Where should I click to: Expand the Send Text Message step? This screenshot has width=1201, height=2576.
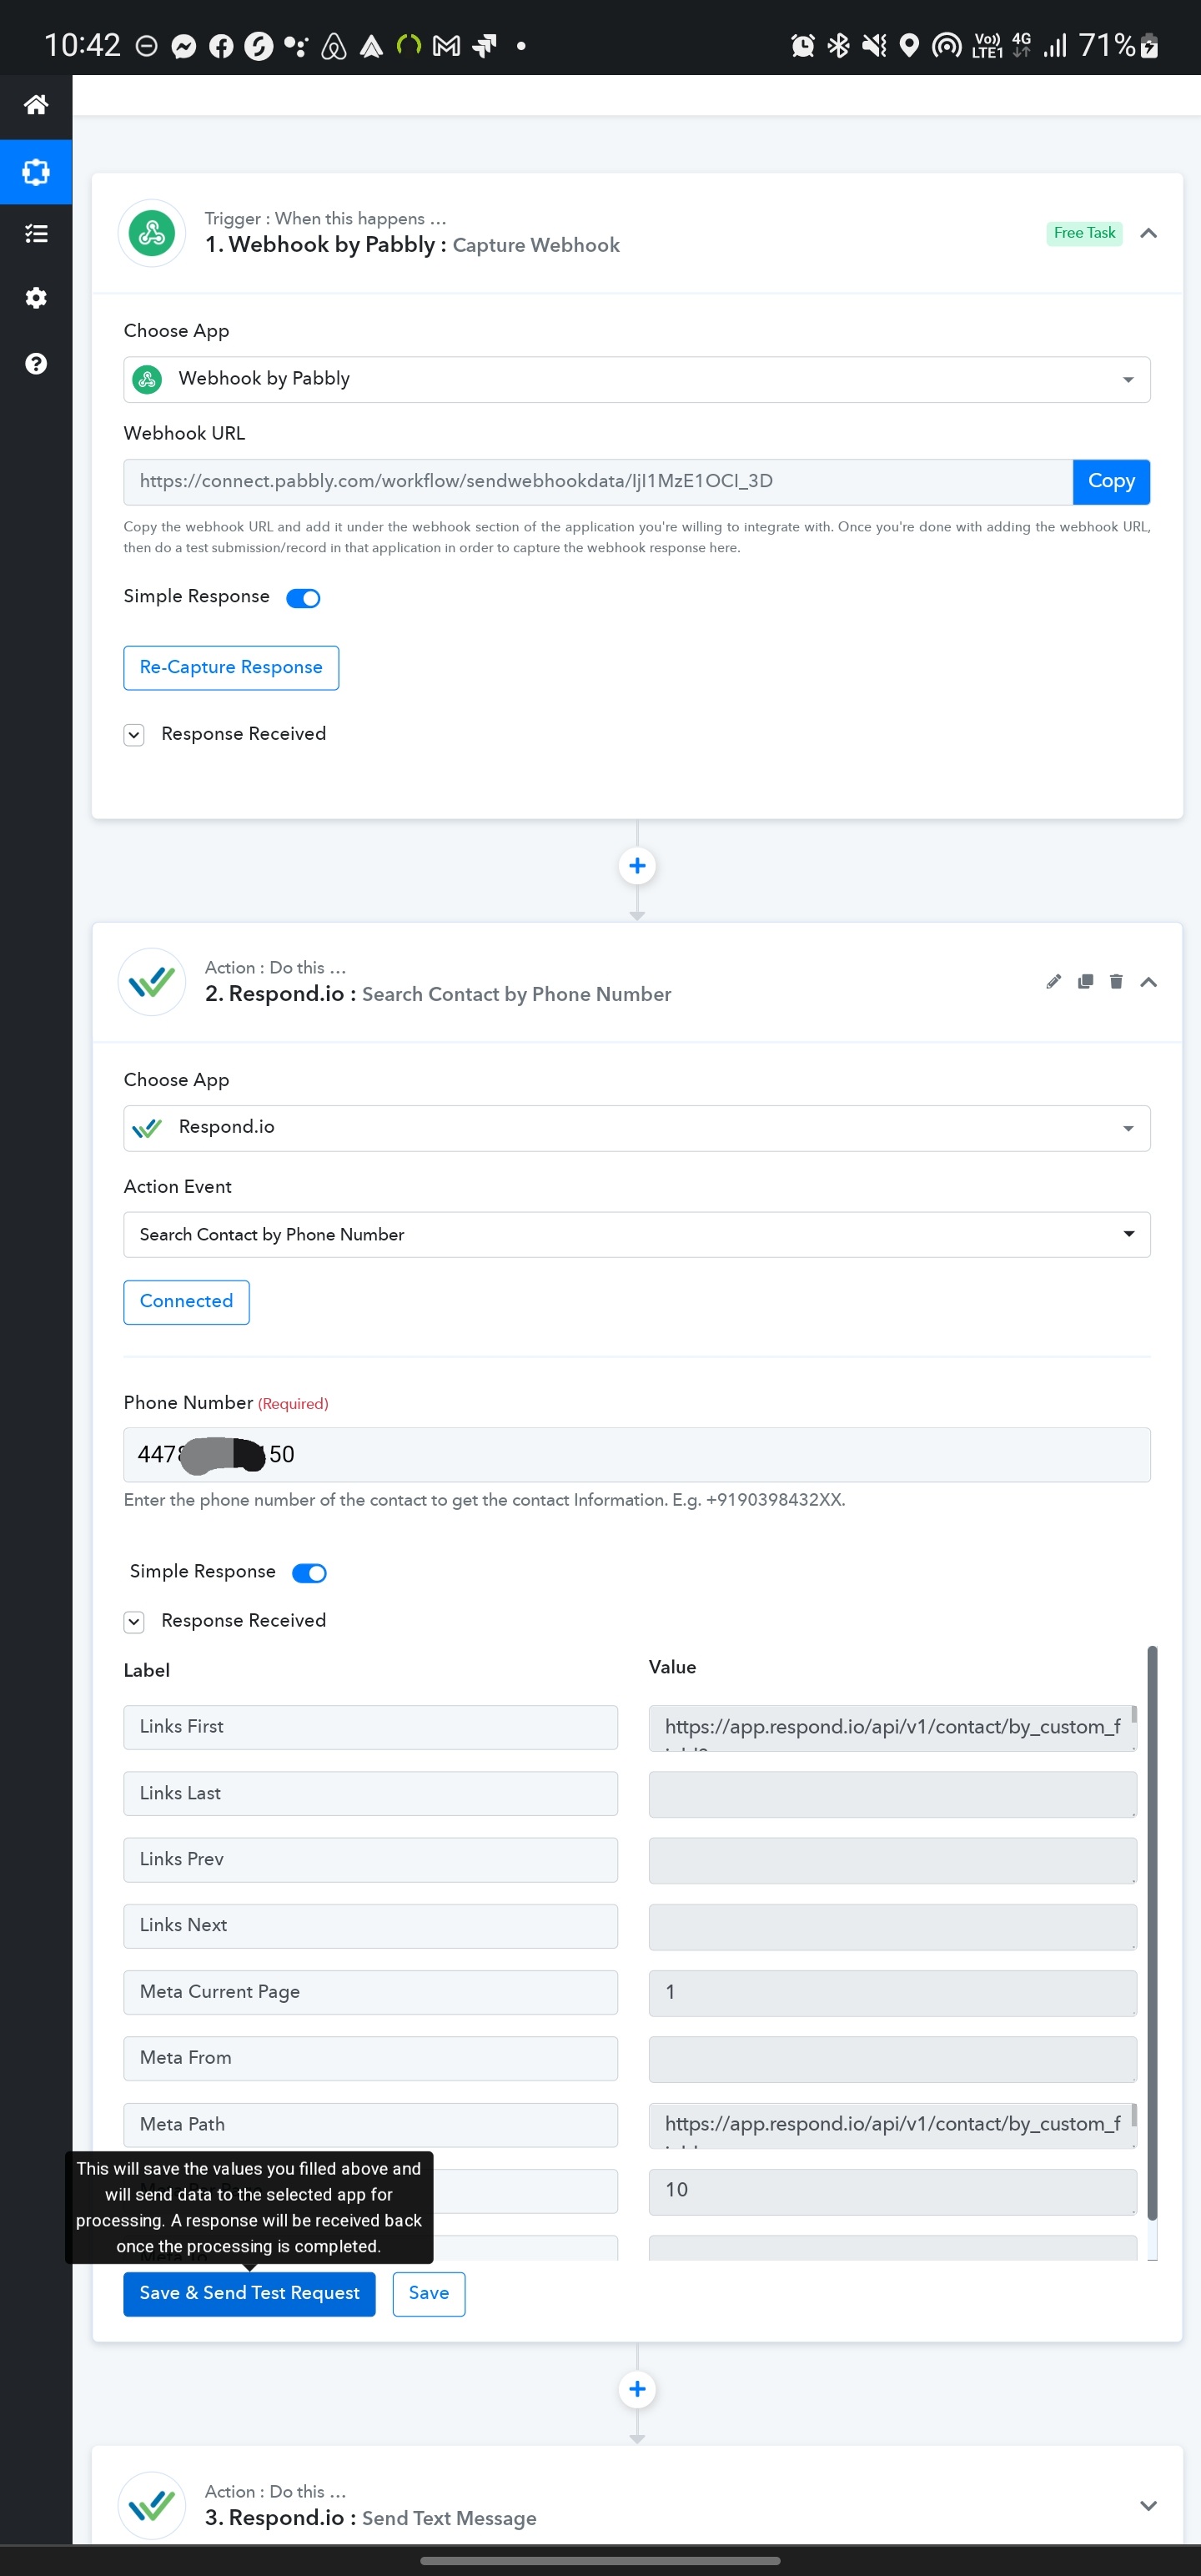[1149, 2505]
